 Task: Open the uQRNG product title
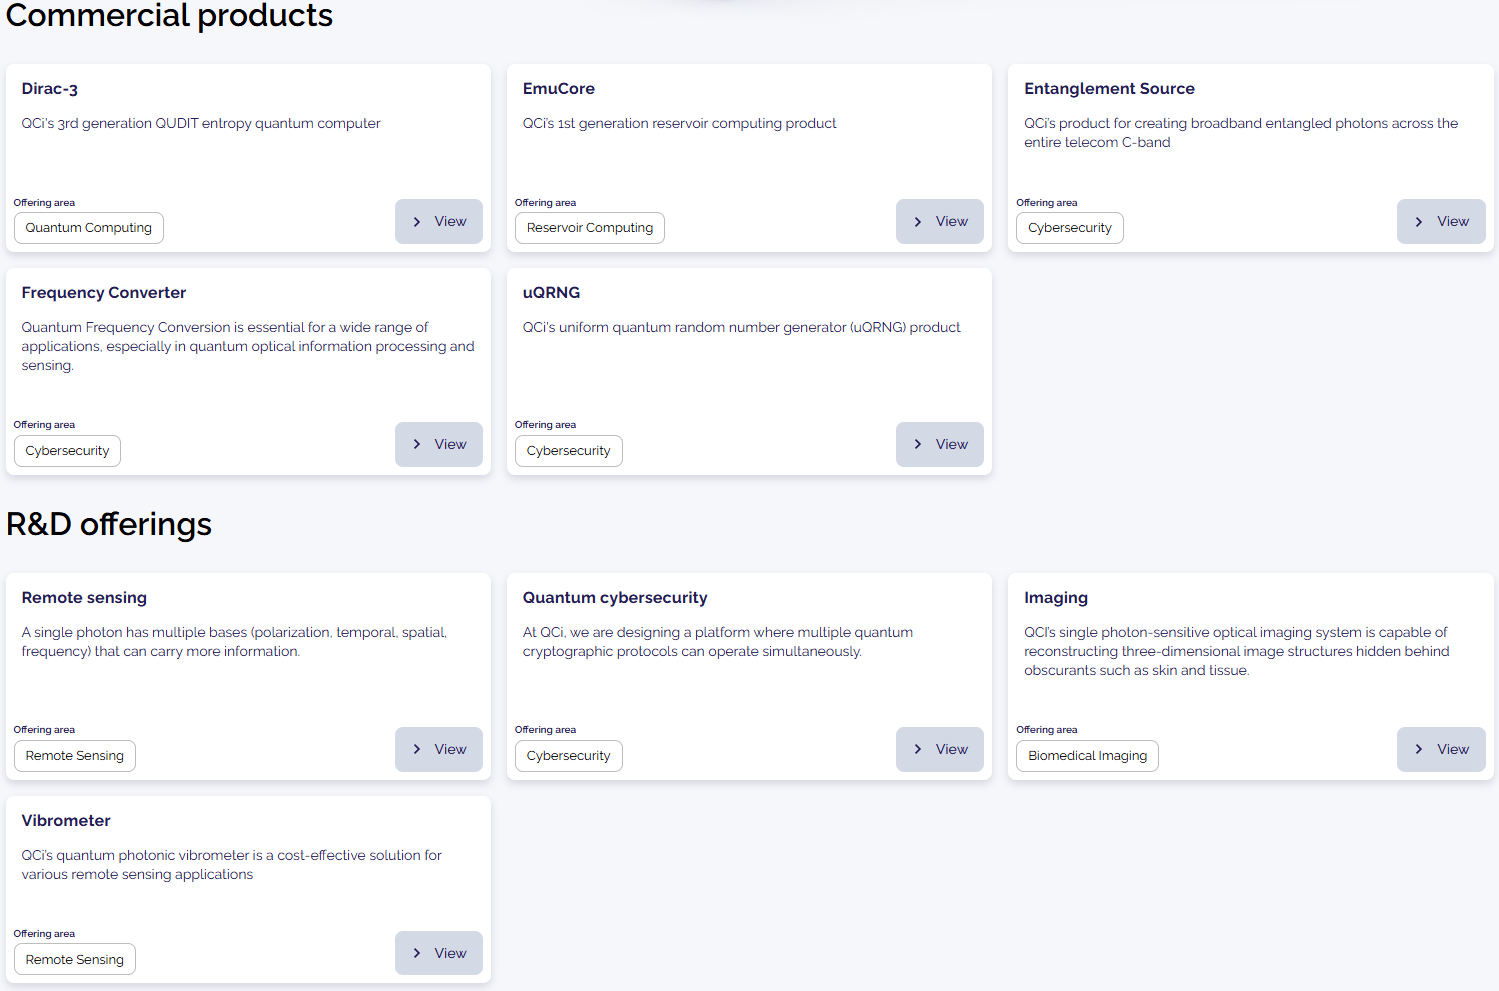pos(551,293)
